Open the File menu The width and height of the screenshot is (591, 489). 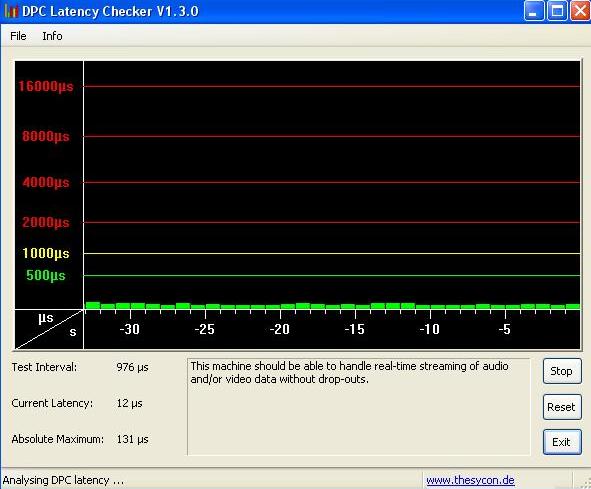pyautogui.click(x=18, y=36)
